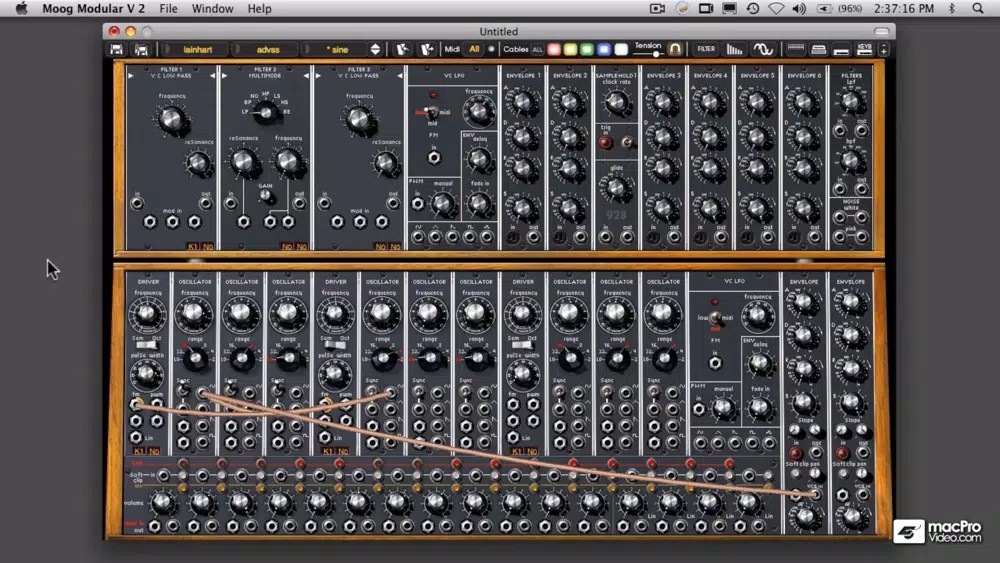Open the 'lainhart' bank dropdown

click(197, 49)
